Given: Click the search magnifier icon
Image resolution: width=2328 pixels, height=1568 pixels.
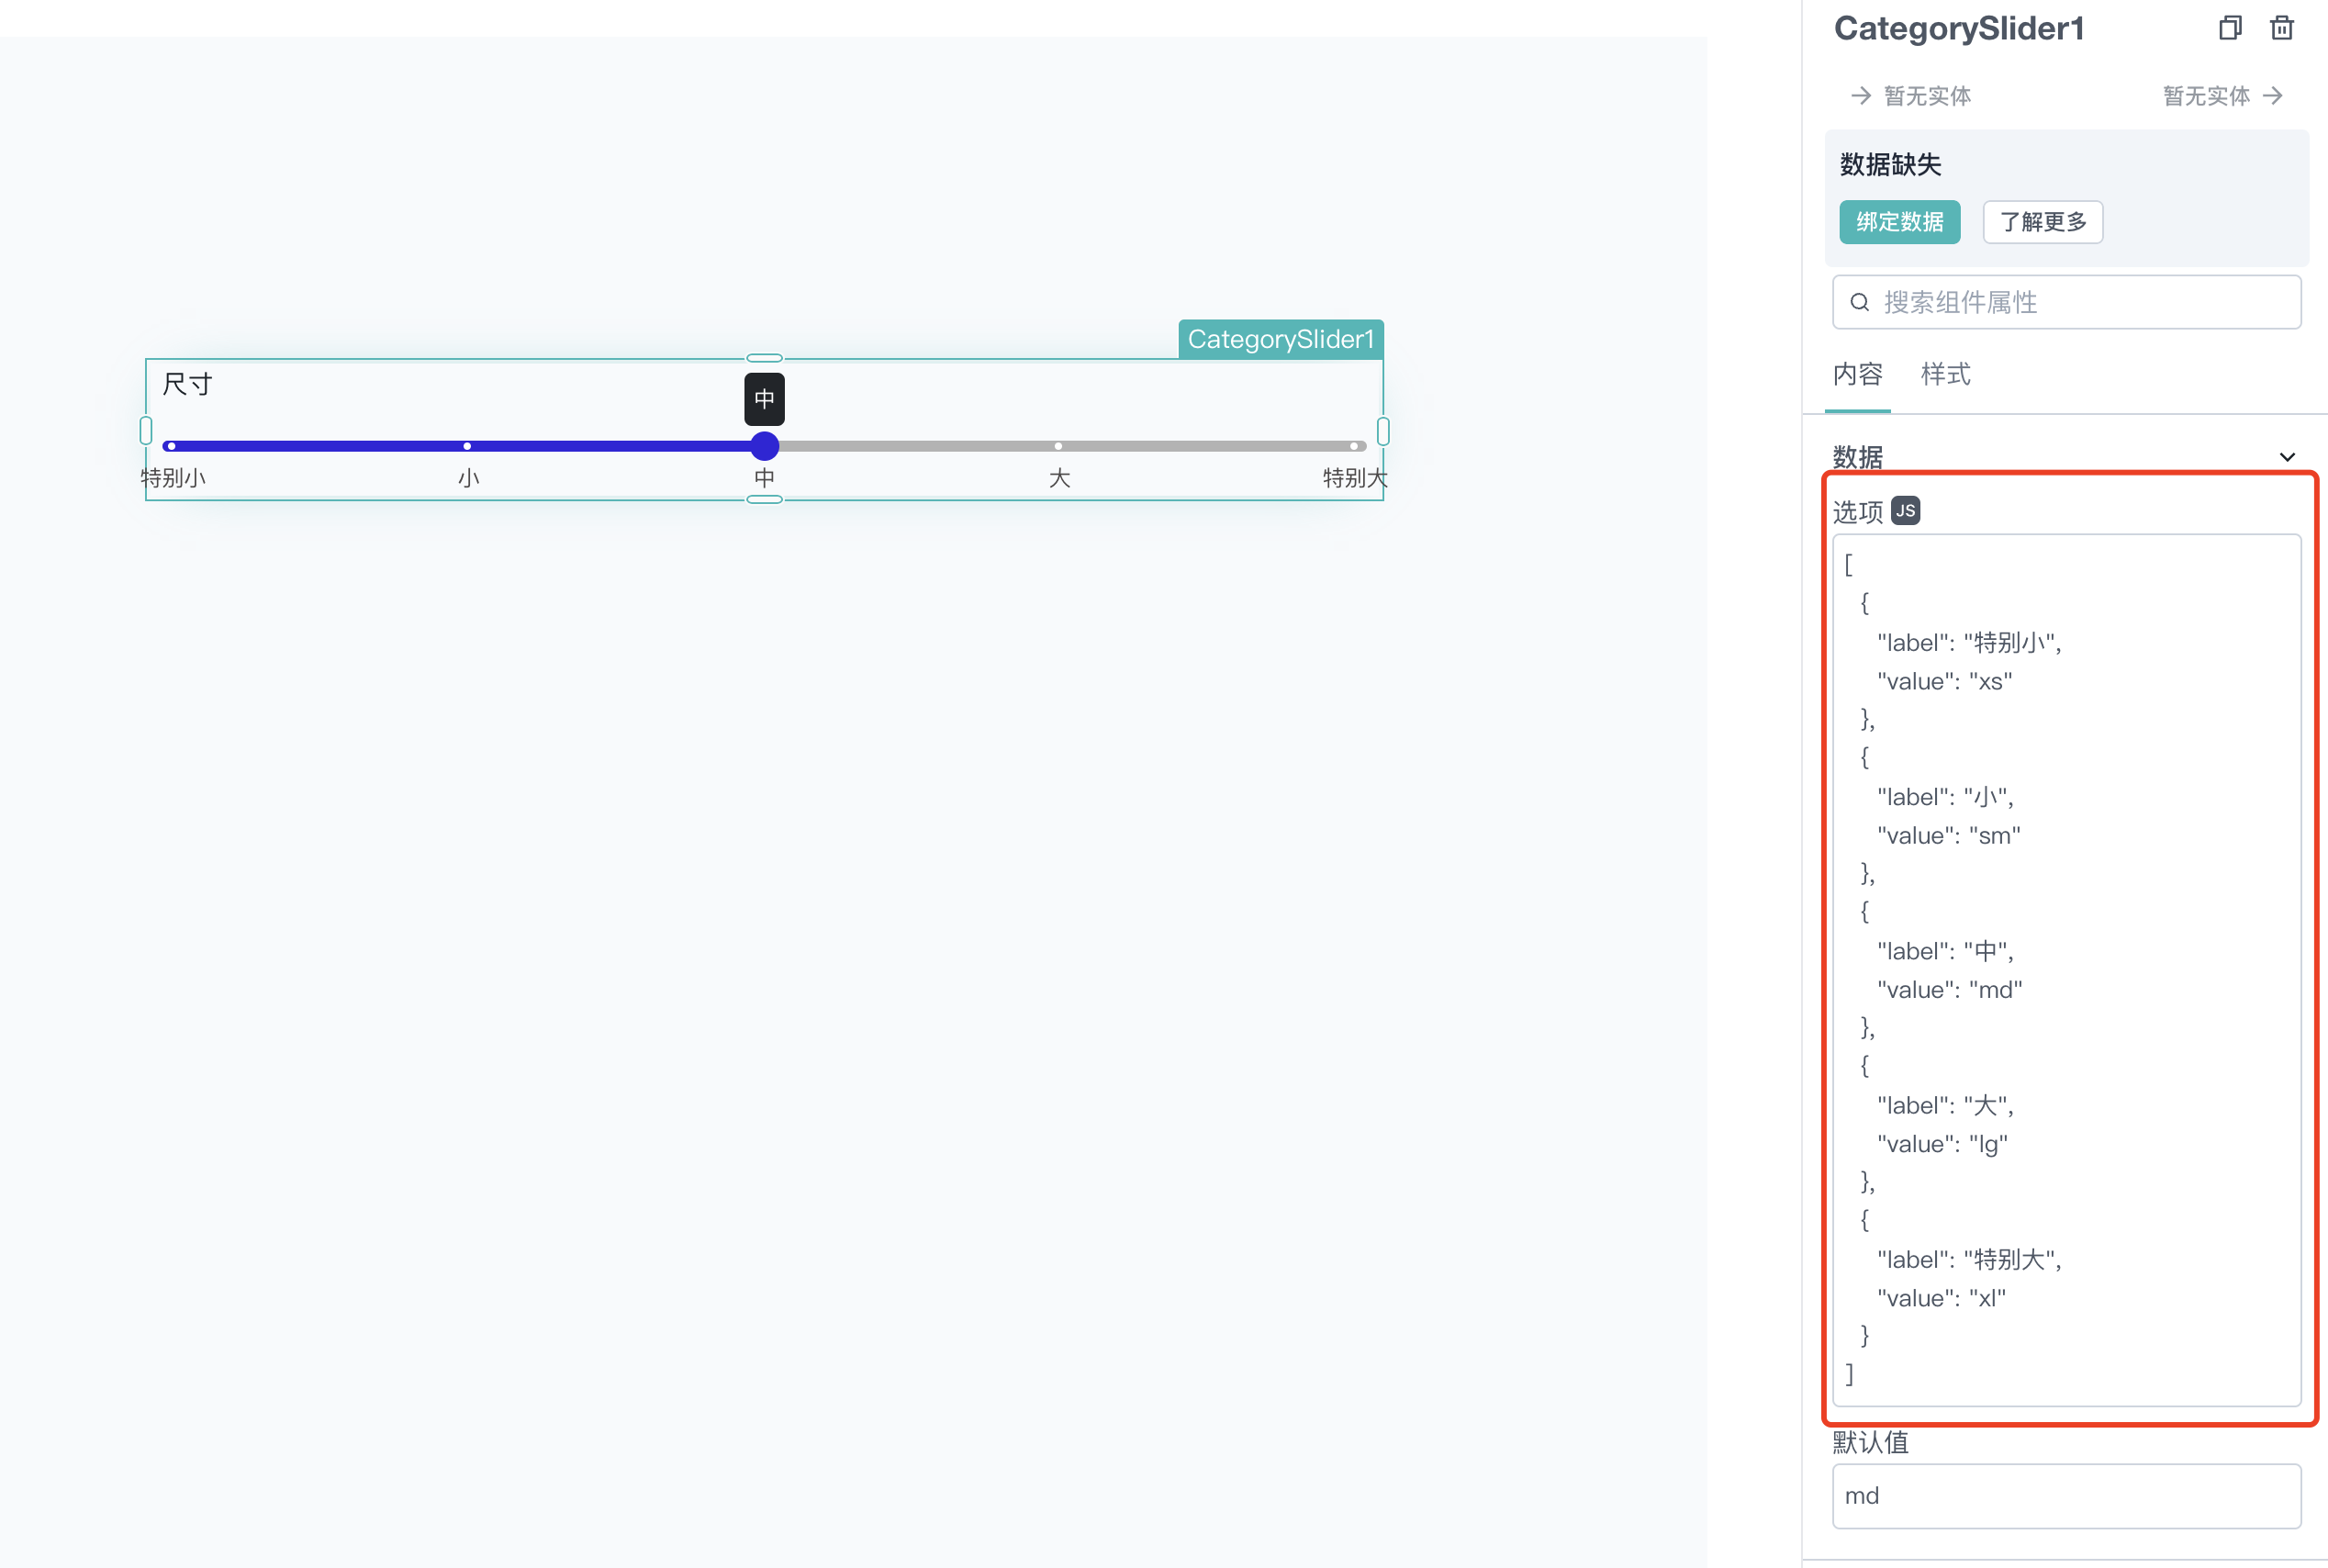Looking at the screenshot, I should pos(1859,302).
